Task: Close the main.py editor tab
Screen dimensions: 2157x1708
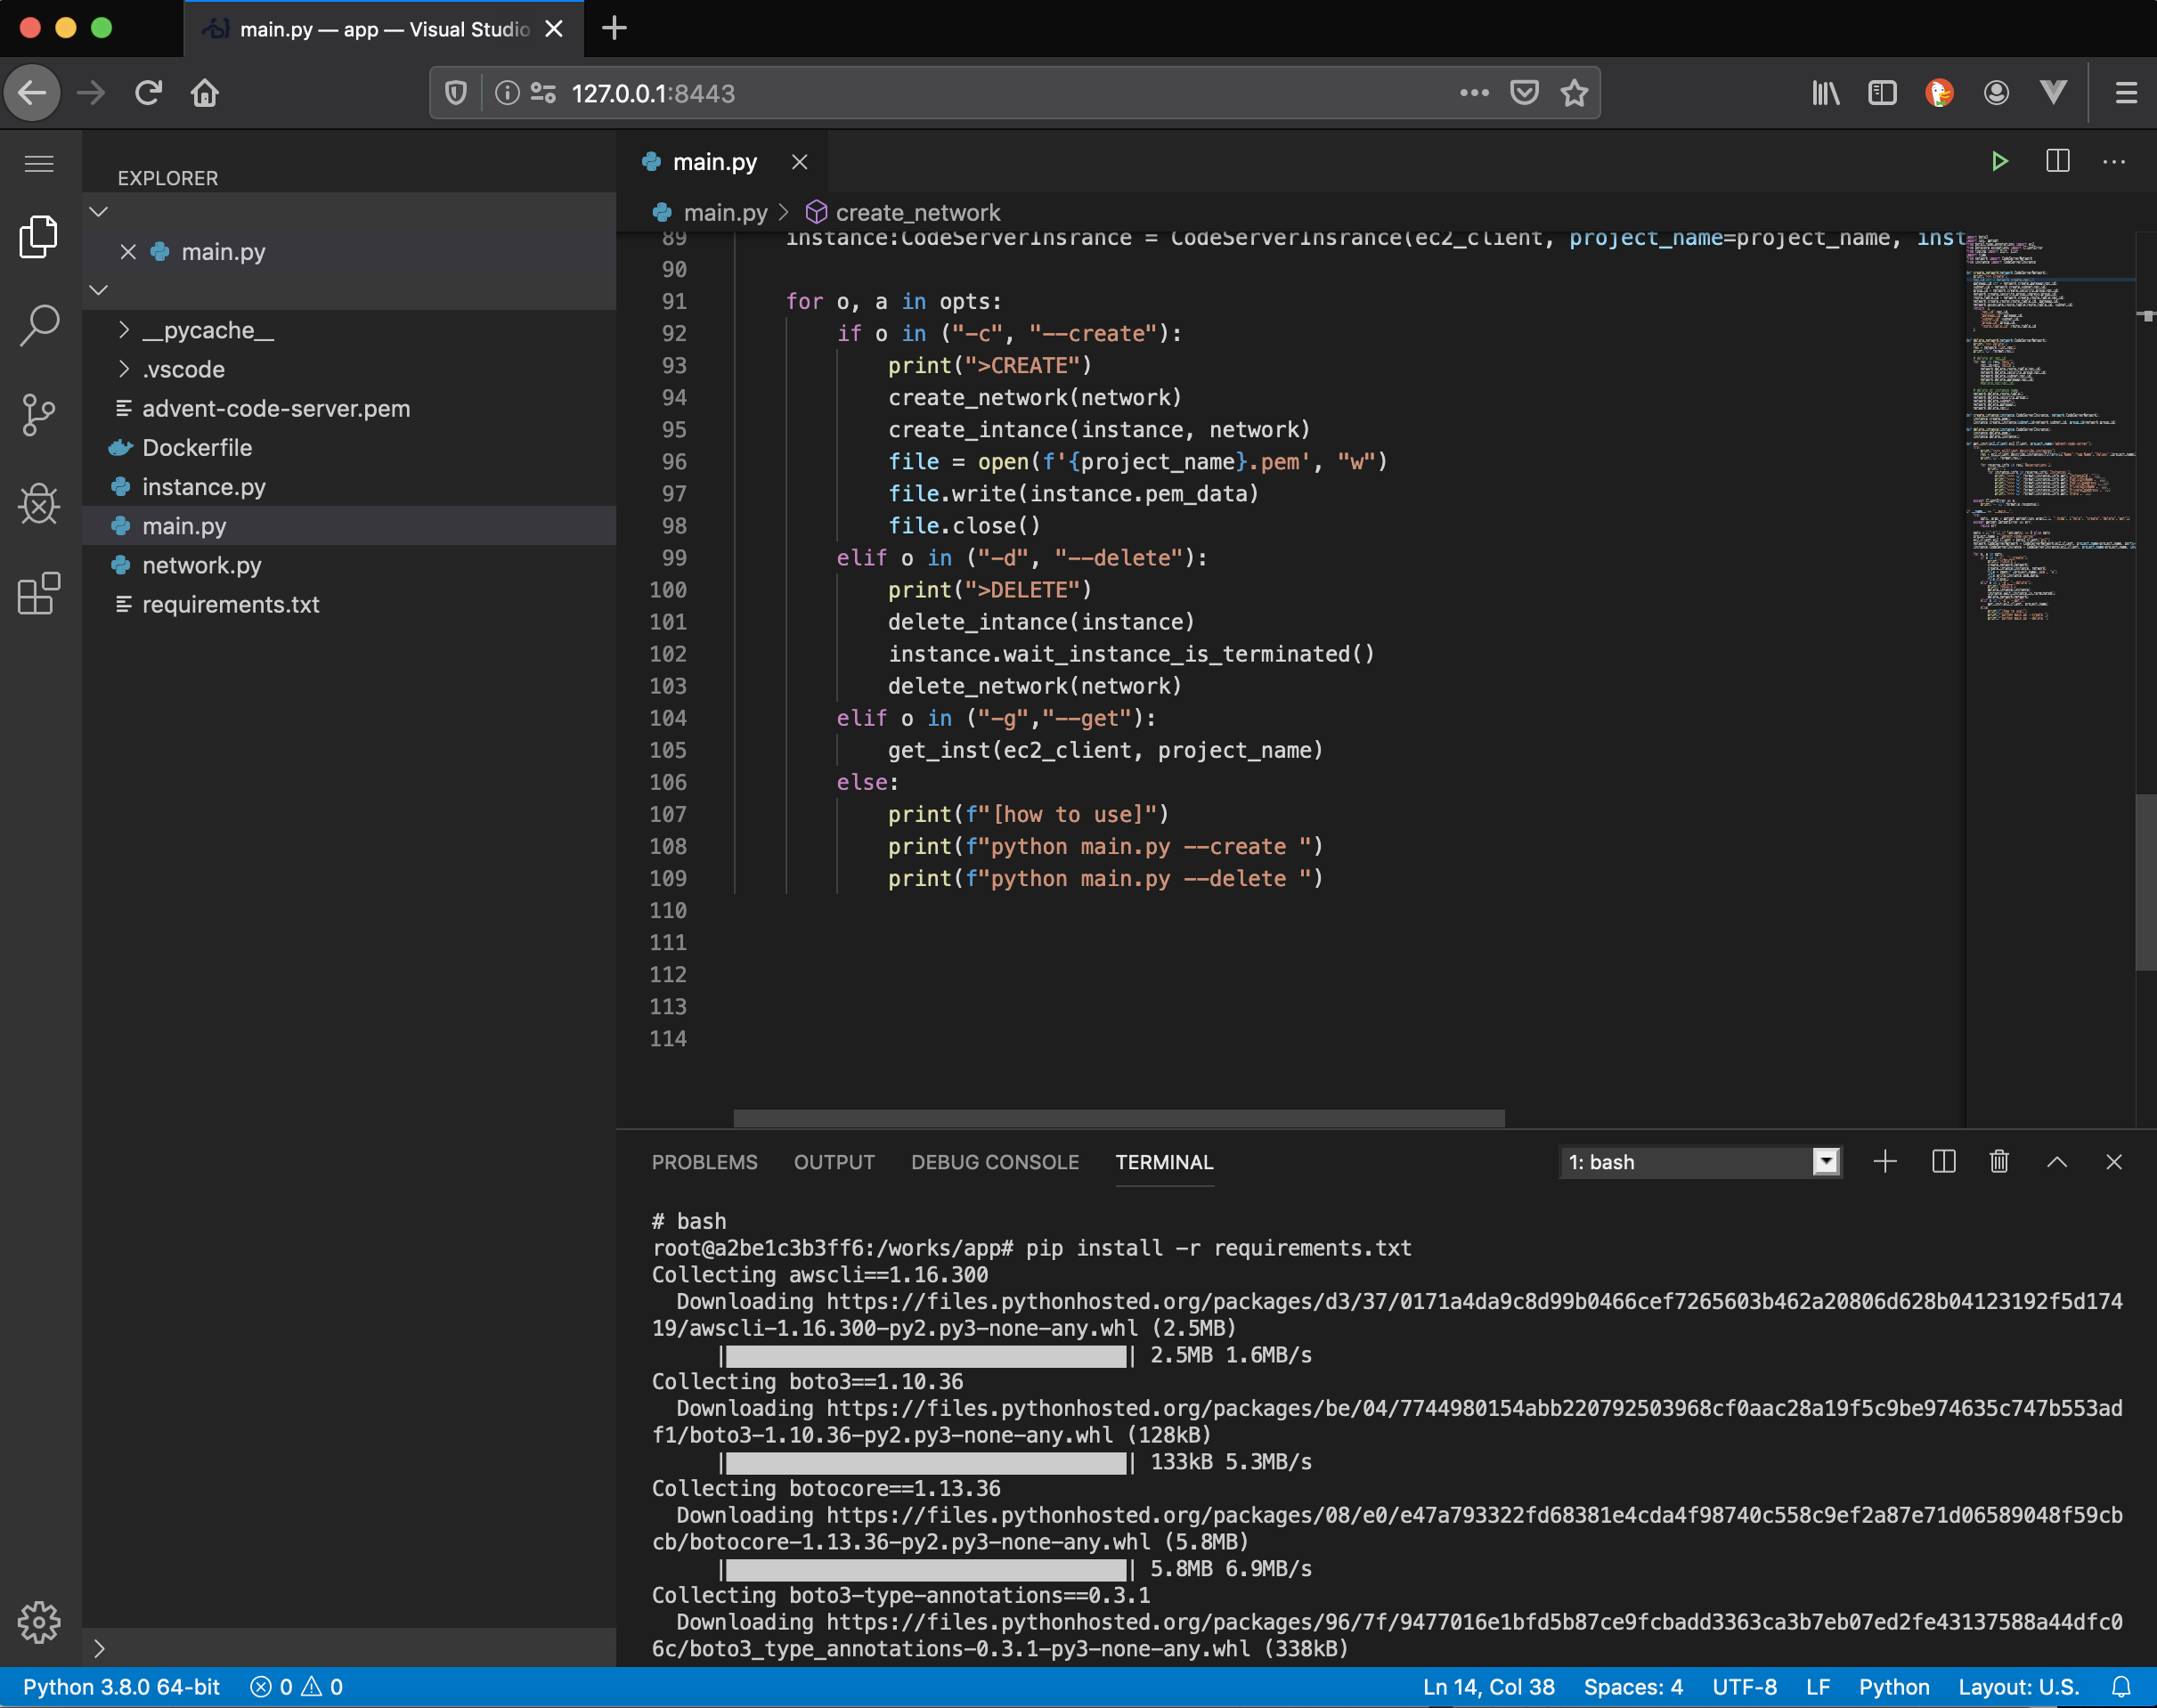Action: coord(799,162)
